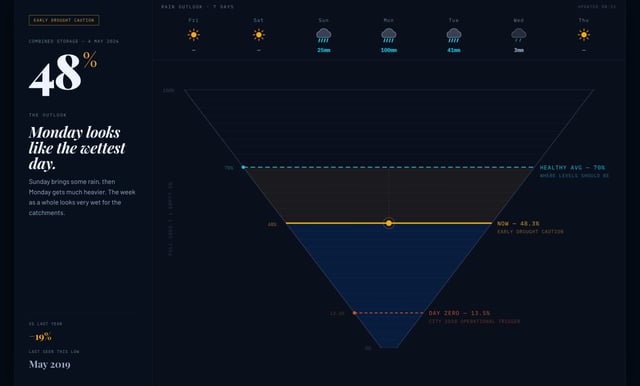Click Sunday's rain cloud icon
The width and height of the screenshot is (640, 386).
(324, 35)
